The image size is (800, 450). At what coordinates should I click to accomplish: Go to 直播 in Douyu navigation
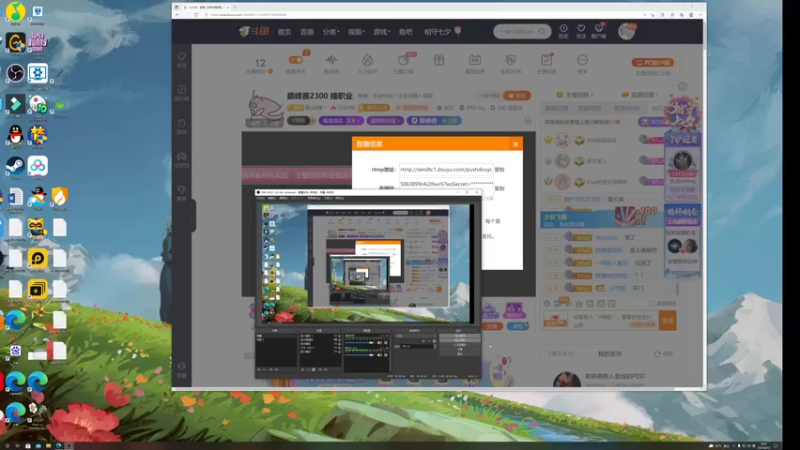point(307,32)
